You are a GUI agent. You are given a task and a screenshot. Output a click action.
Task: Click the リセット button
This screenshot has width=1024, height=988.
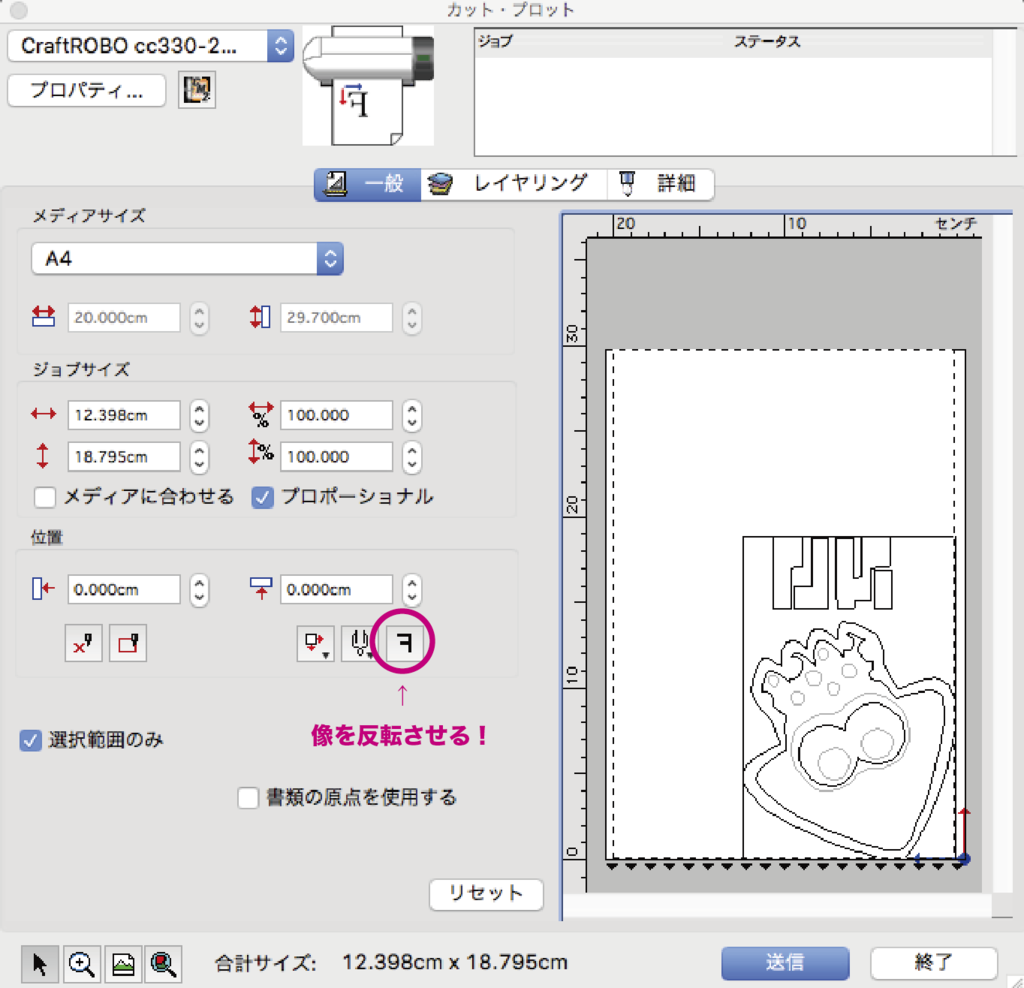point(487,893)
